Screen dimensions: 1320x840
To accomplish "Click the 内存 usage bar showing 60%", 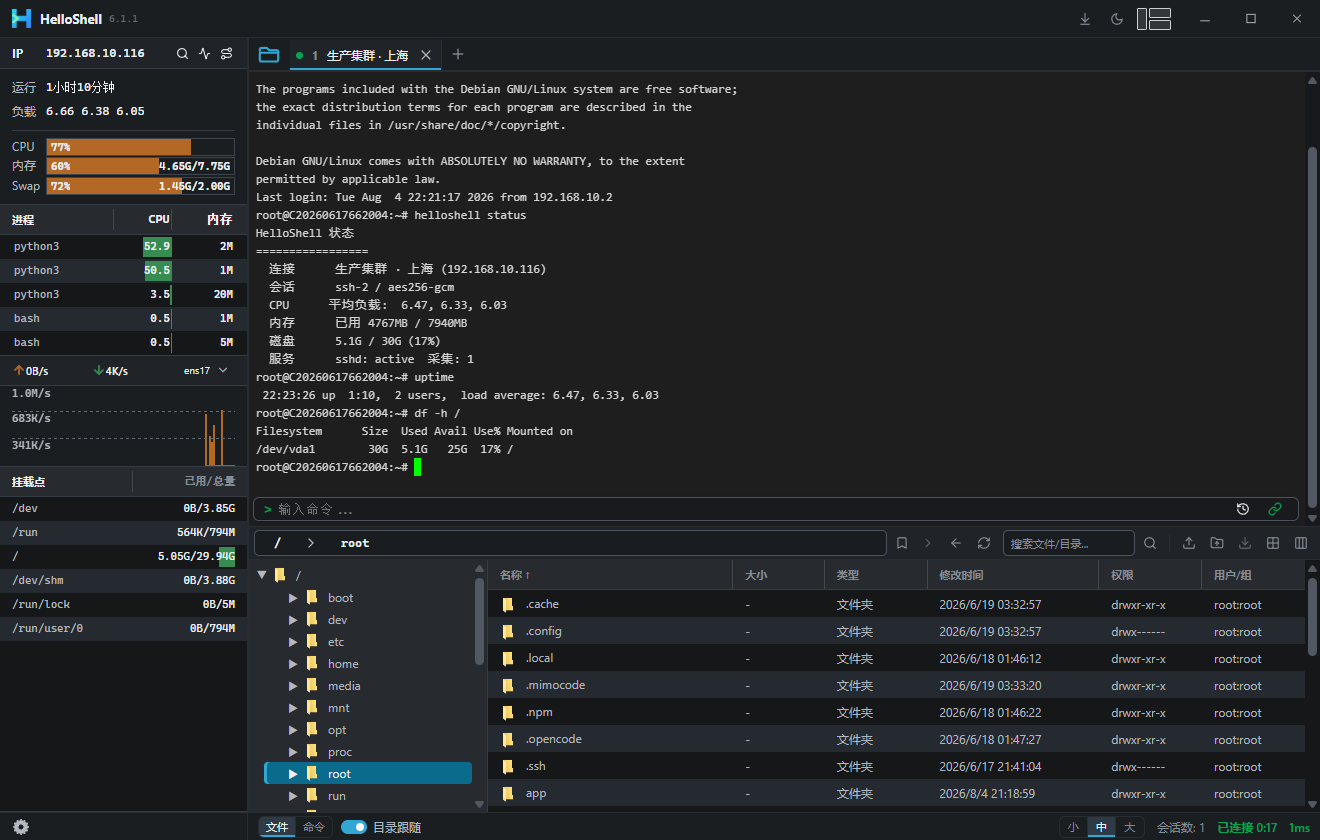I will pos(140,166).
